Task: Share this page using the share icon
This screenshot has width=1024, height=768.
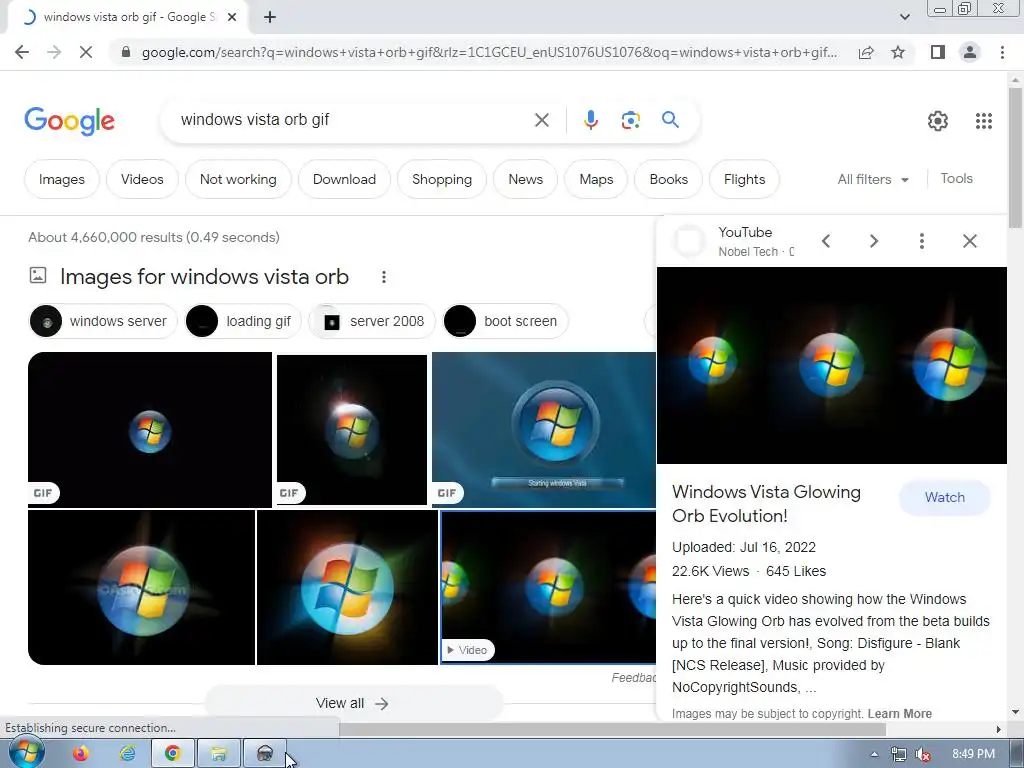Action: (x=866, y=52)
